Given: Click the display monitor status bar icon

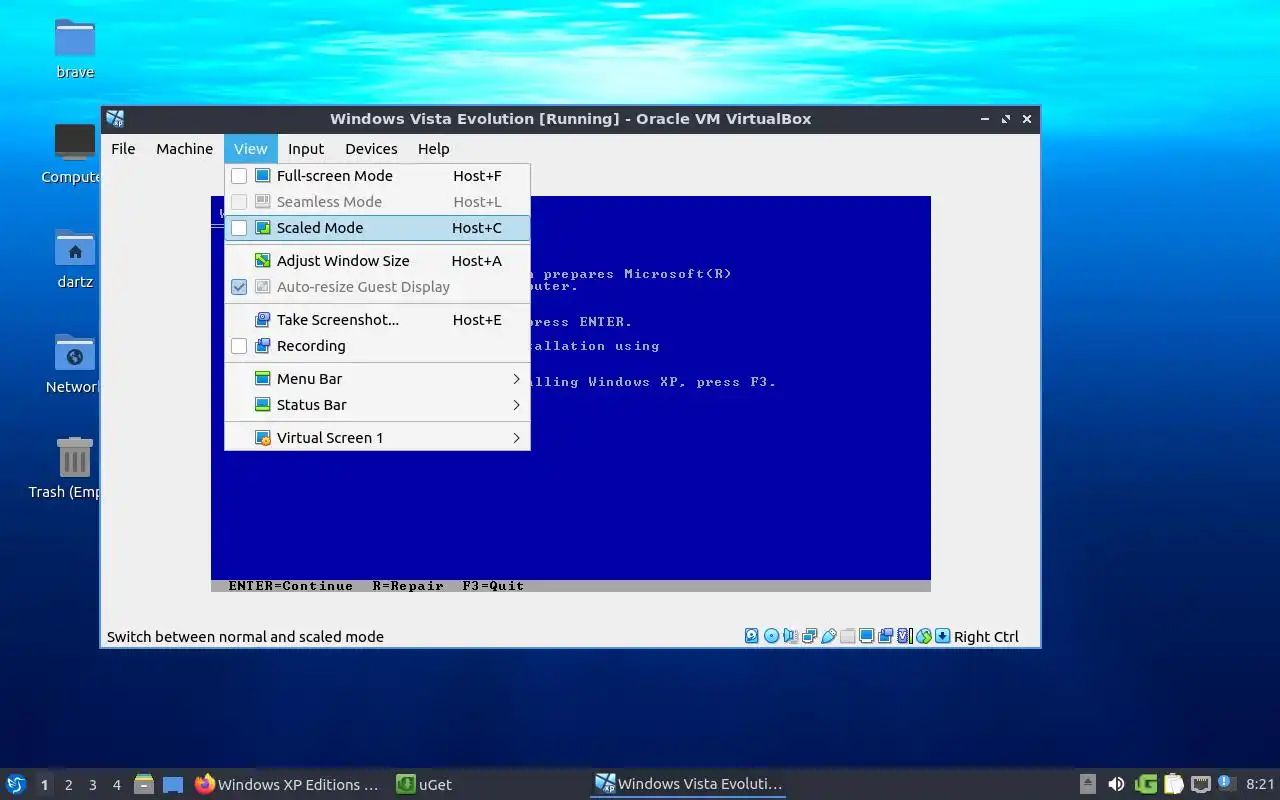Looking at the screenshot, I should coord(866,636).
